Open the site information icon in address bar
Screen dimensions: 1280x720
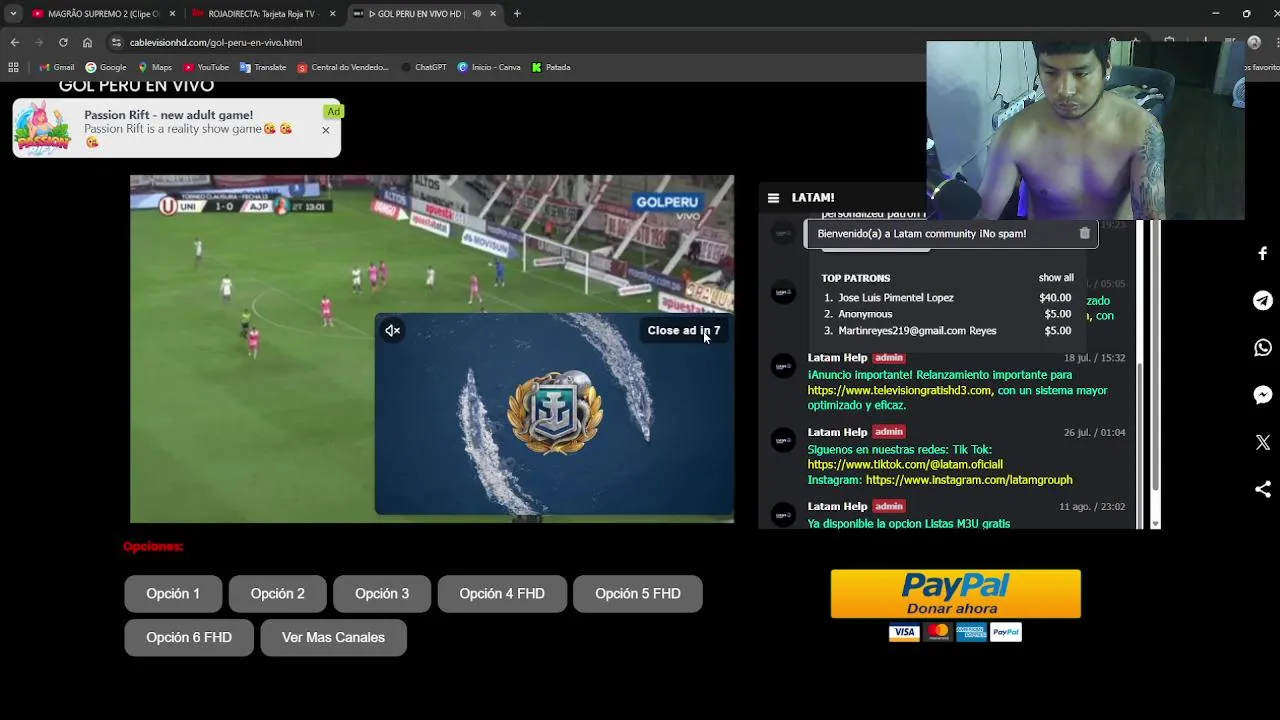point(117,42)
